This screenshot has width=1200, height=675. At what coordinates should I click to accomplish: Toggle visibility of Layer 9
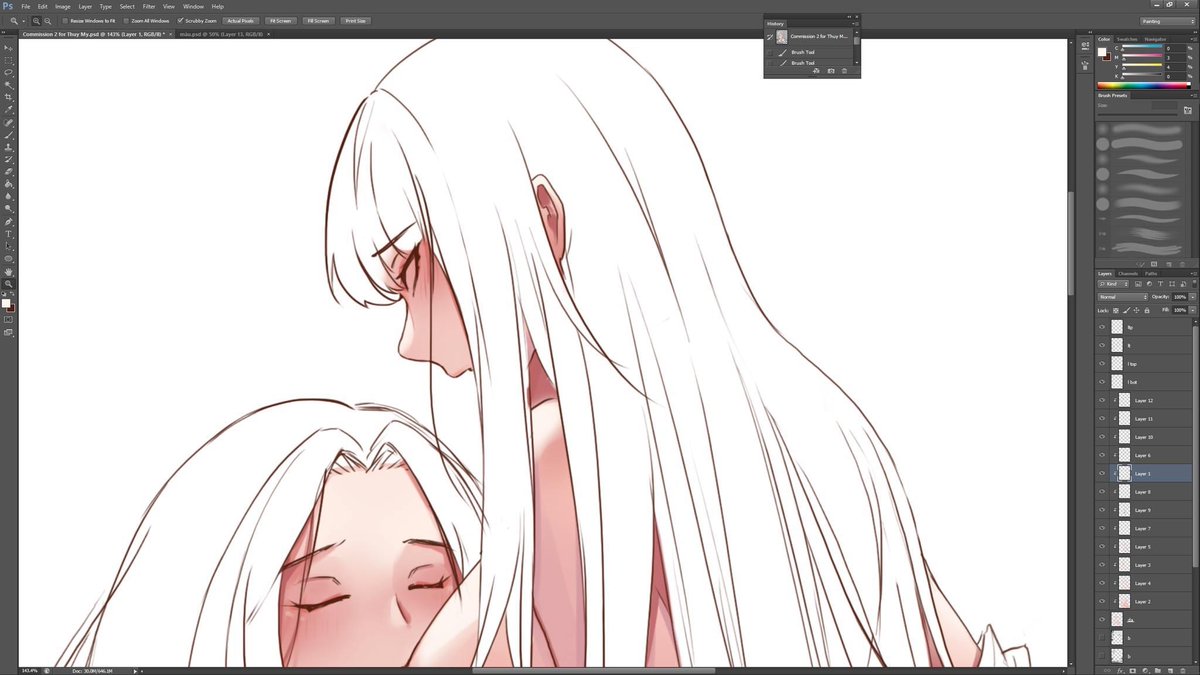[1103, 510]
